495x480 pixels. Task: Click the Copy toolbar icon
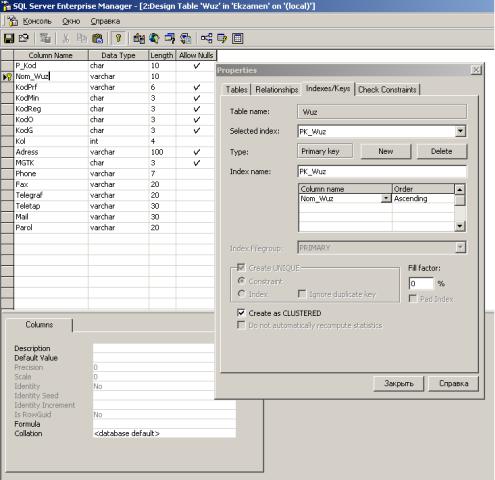point(81,38)
